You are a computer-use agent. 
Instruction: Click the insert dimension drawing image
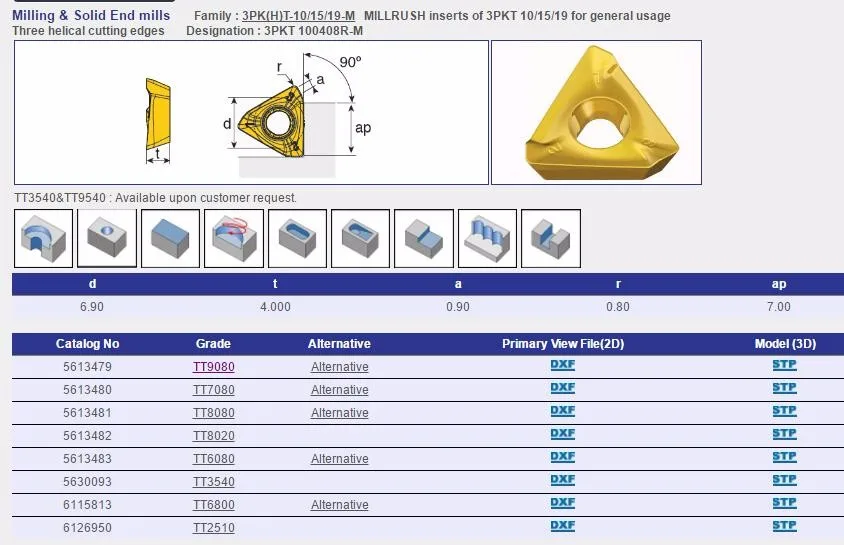coord(251,112)
